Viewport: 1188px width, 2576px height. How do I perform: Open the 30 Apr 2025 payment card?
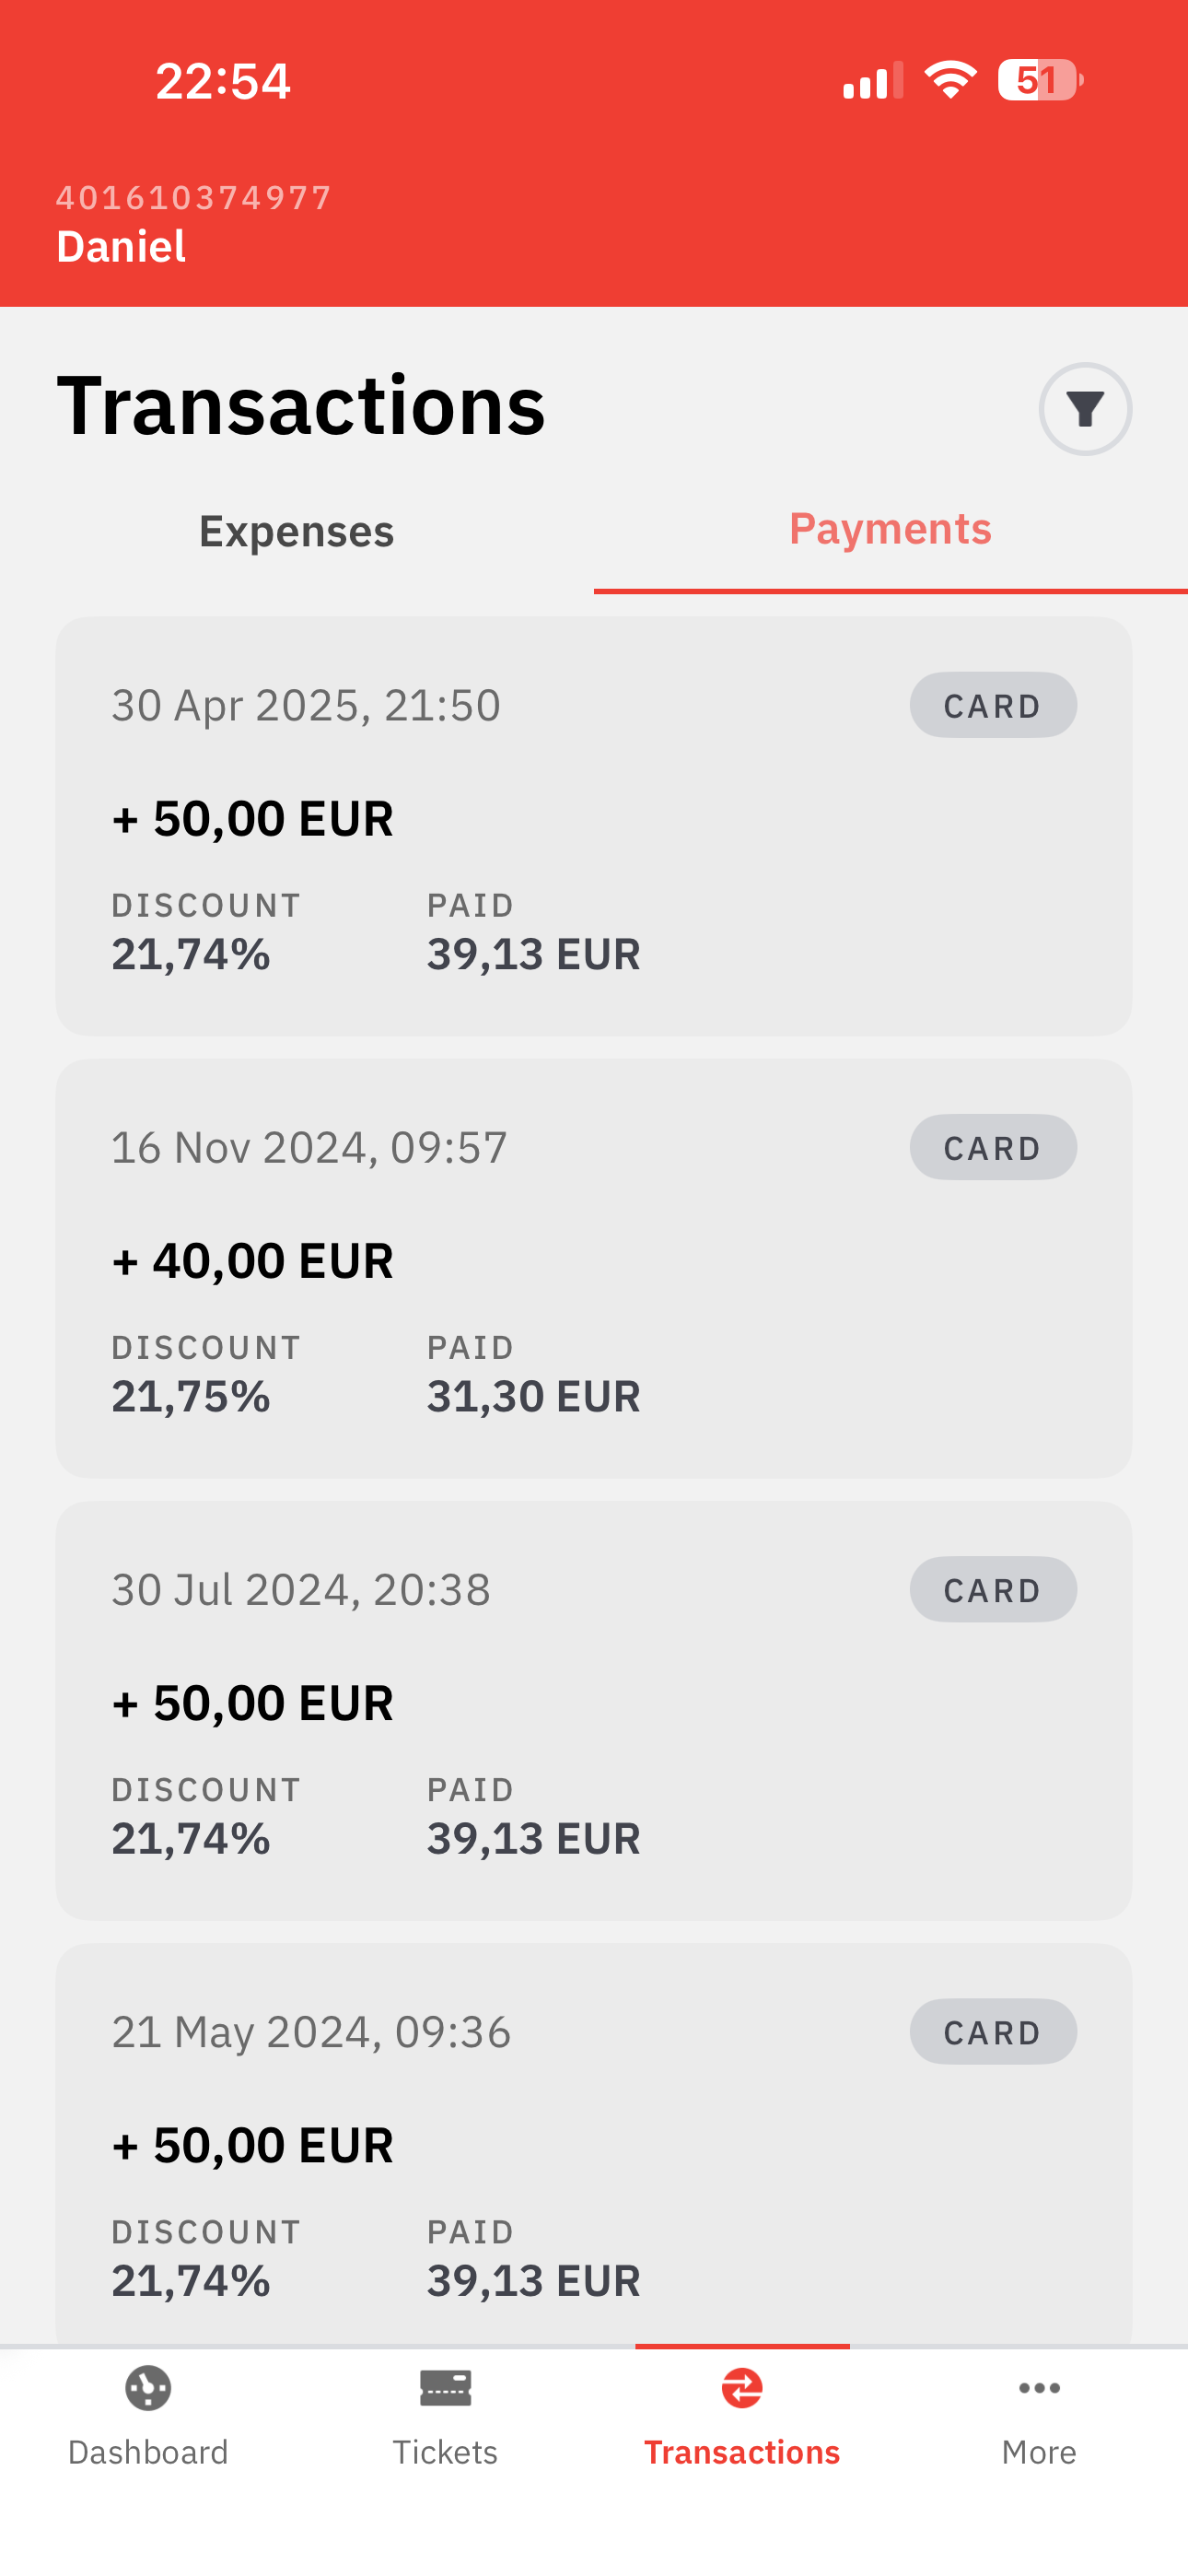tap(594, 826)
